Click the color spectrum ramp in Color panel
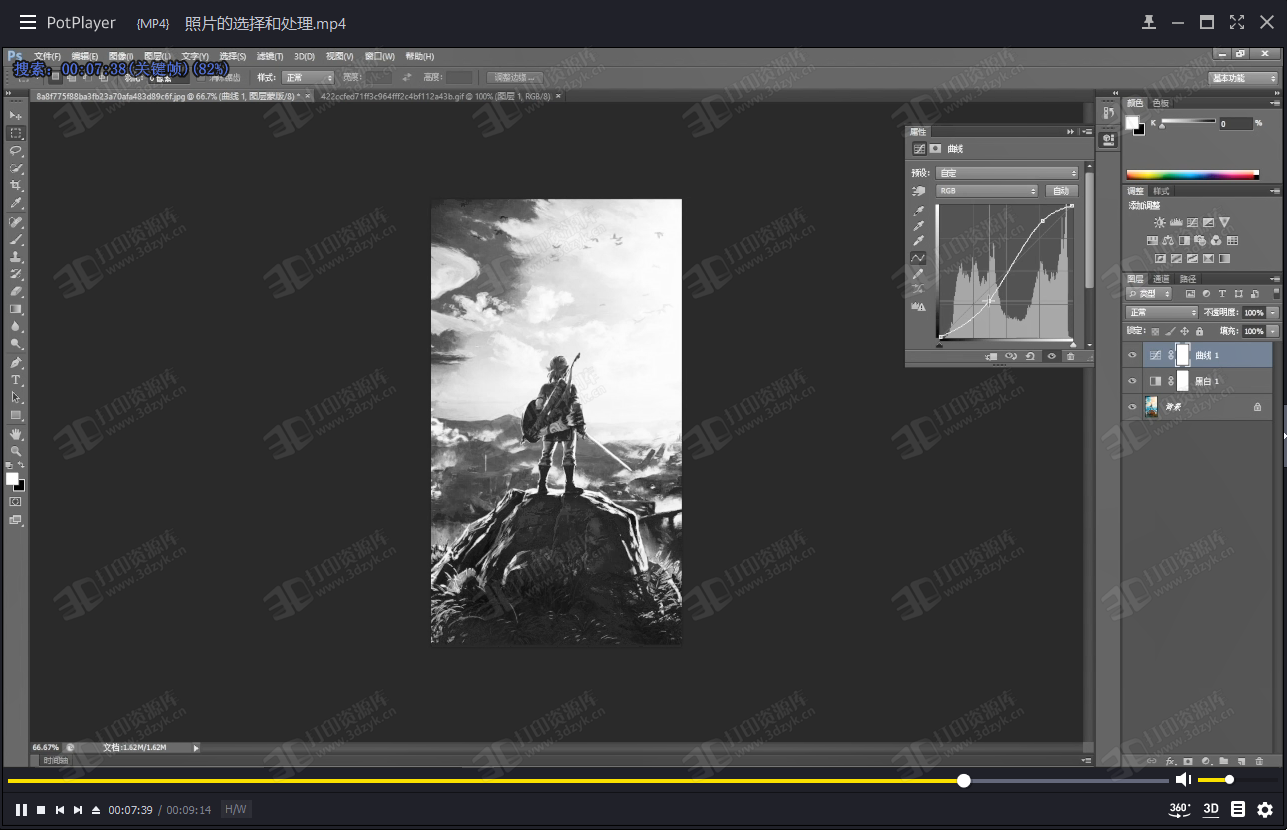The image size is (1287, 830). (x=1192, y=174)
